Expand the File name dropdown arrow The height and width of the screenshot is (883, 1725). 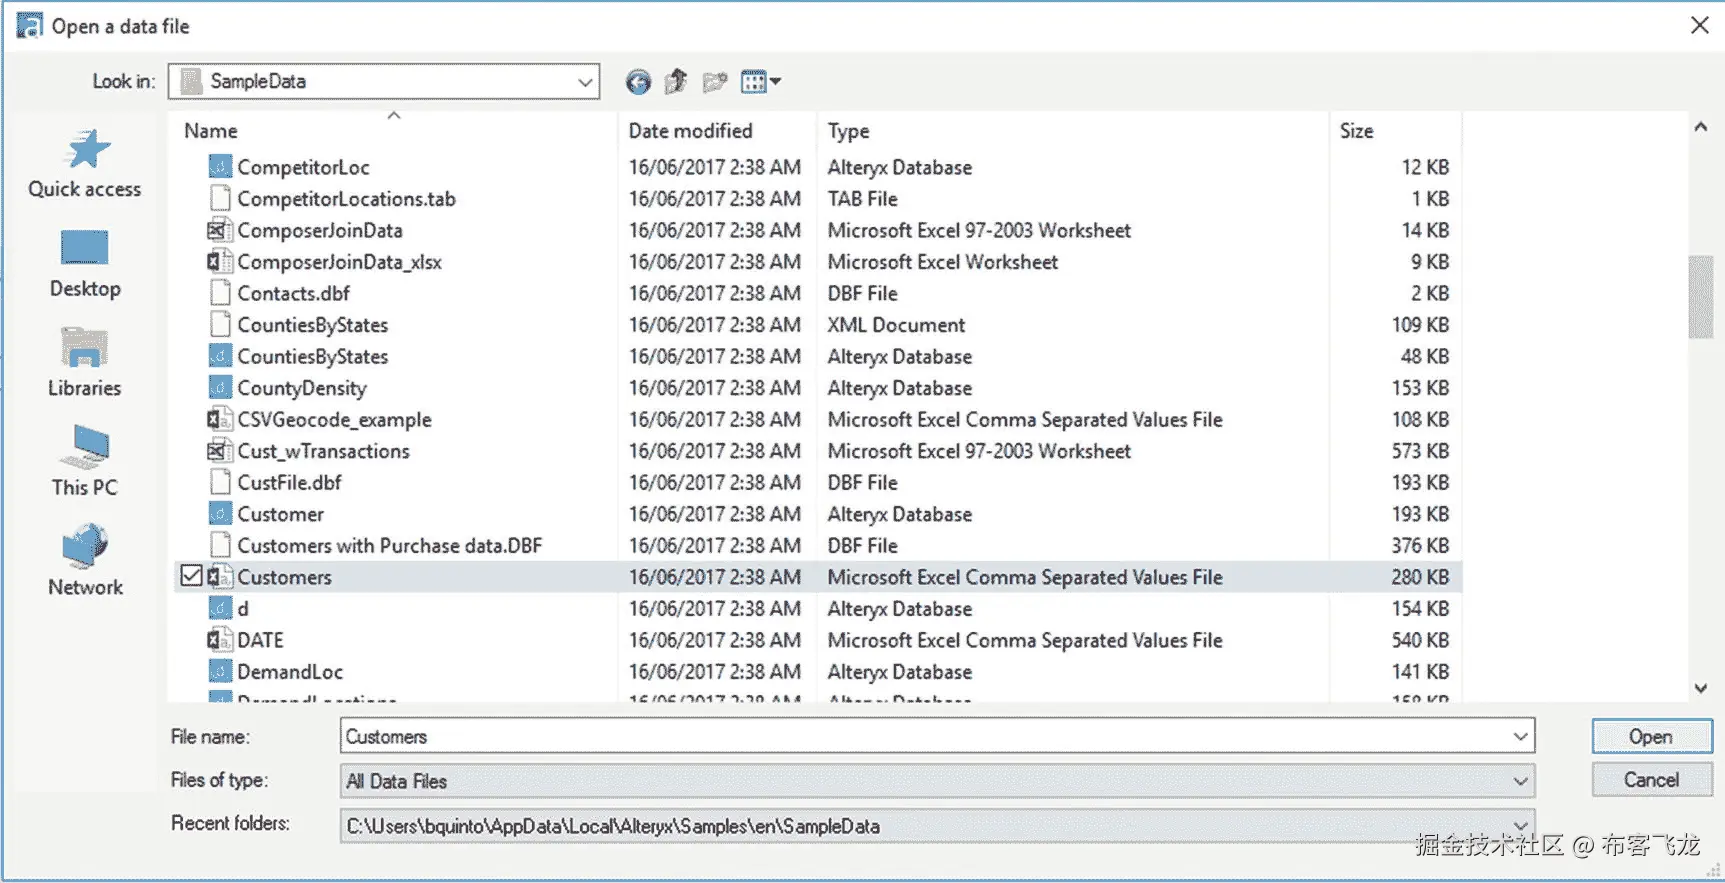pyautogui.click(x=1520, y=737)
